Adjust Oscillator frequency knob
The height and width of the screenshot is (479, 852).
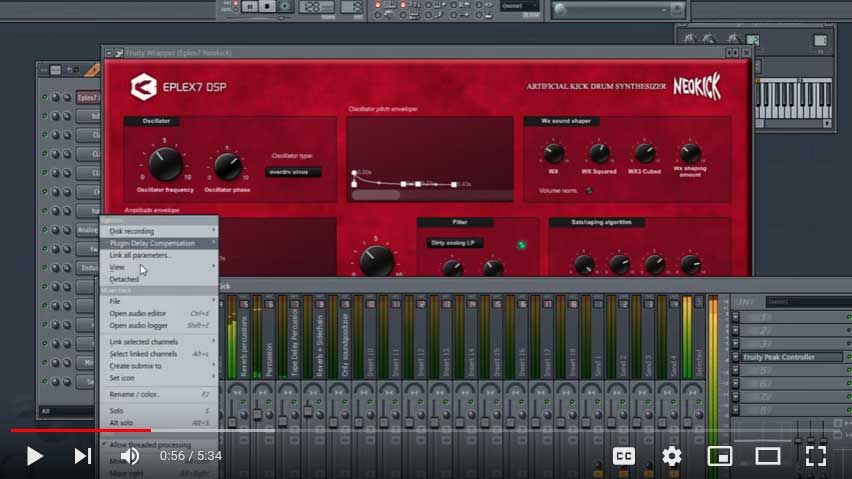pyautogui.click(x=165, y=164)
